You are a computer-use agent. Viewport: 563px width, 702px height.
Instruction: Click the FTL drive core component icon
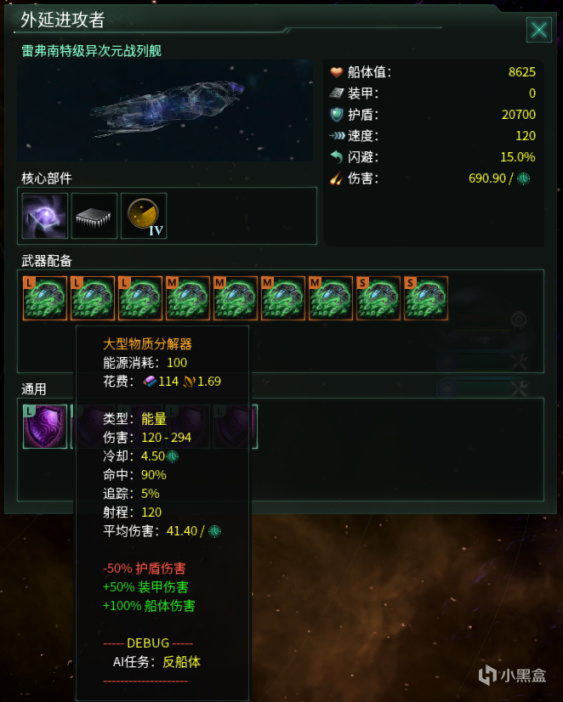pyautogui.click(x=45, y=216)
